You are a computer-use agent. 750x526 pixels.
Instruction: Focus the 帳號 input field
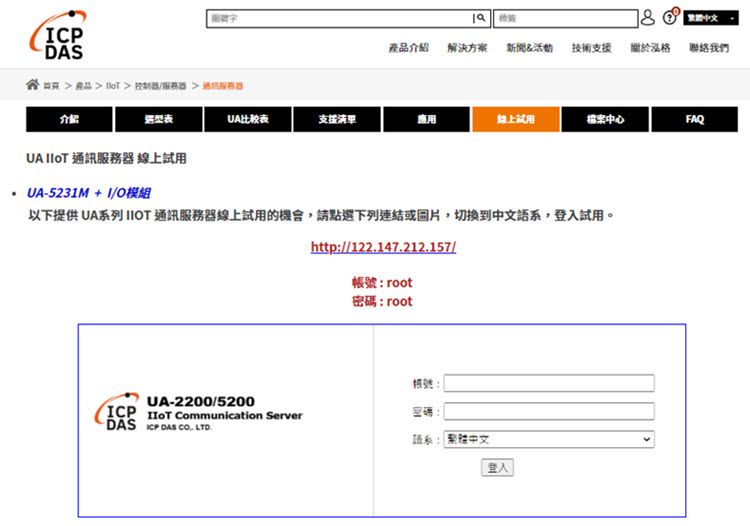pyautogui.click(x=549, y=383)
